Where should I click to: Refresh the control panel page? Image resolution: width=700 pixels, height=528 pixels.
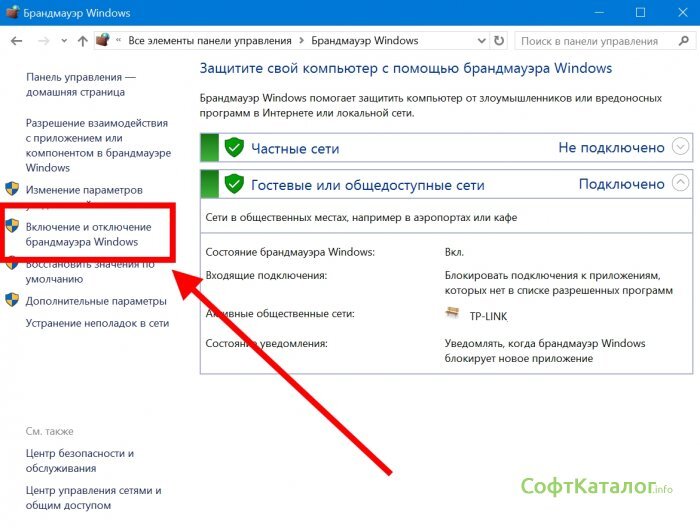(499, 41)
